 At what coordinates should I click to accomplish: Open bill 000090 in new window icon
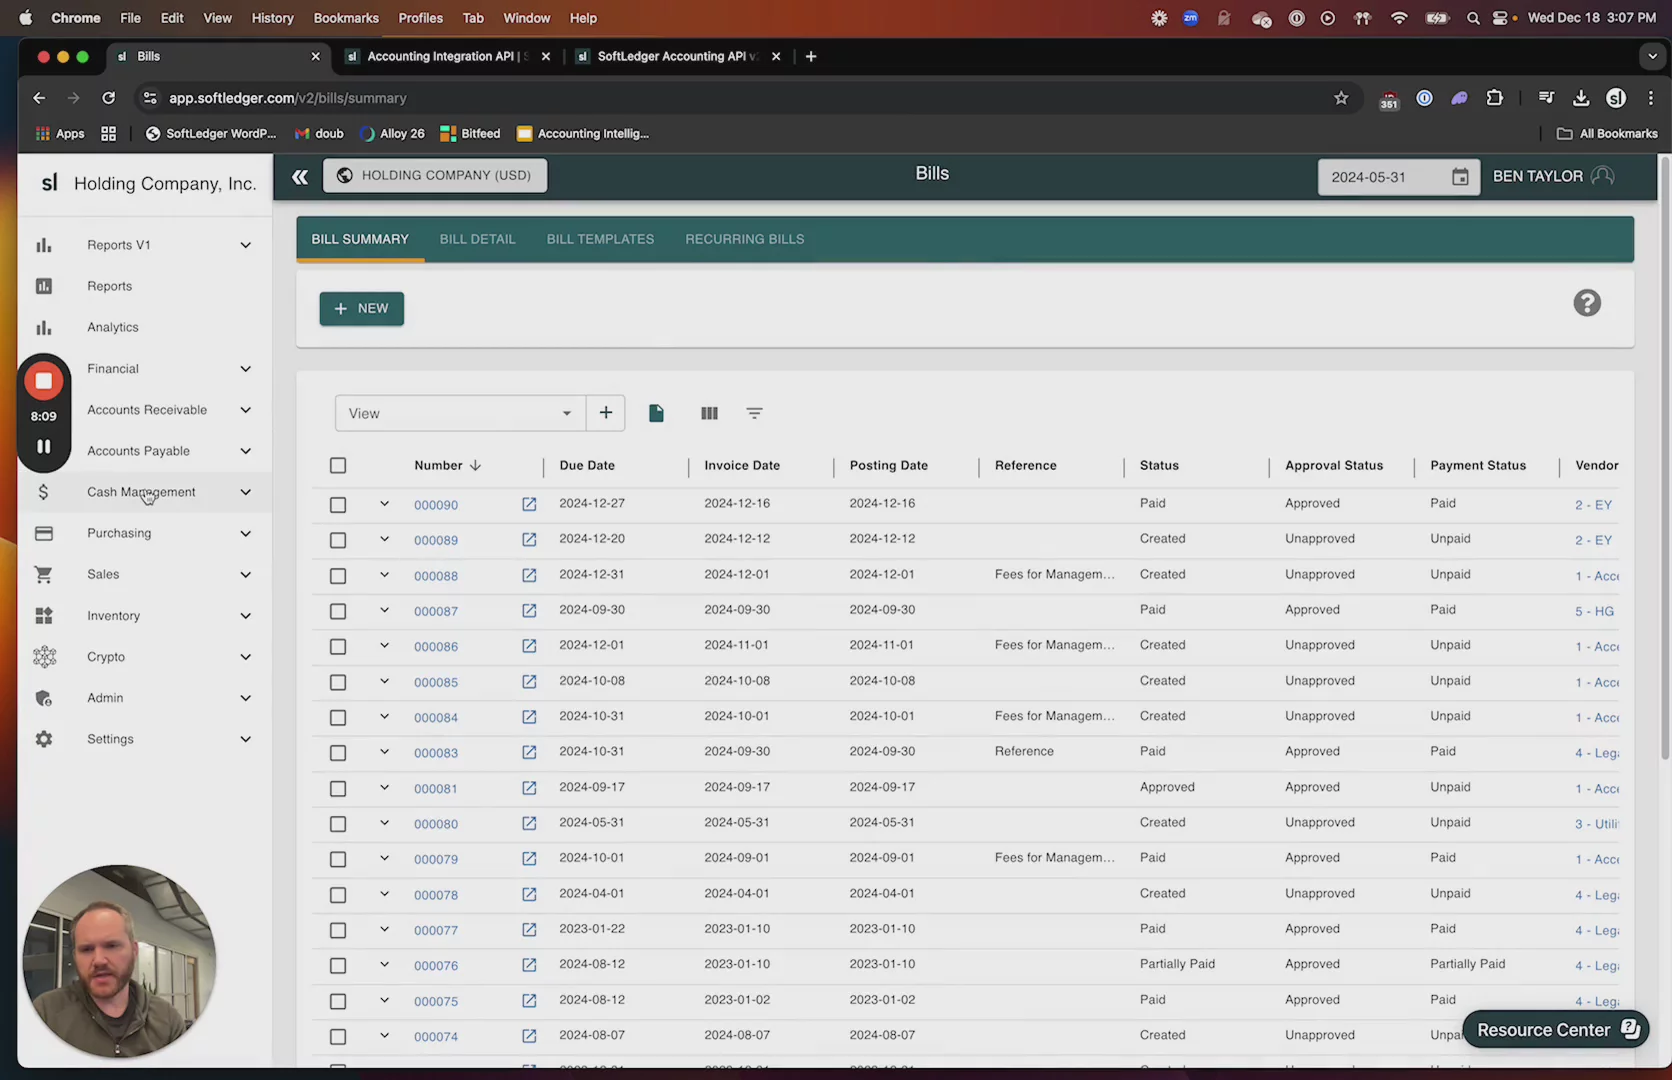coord(529,505)
